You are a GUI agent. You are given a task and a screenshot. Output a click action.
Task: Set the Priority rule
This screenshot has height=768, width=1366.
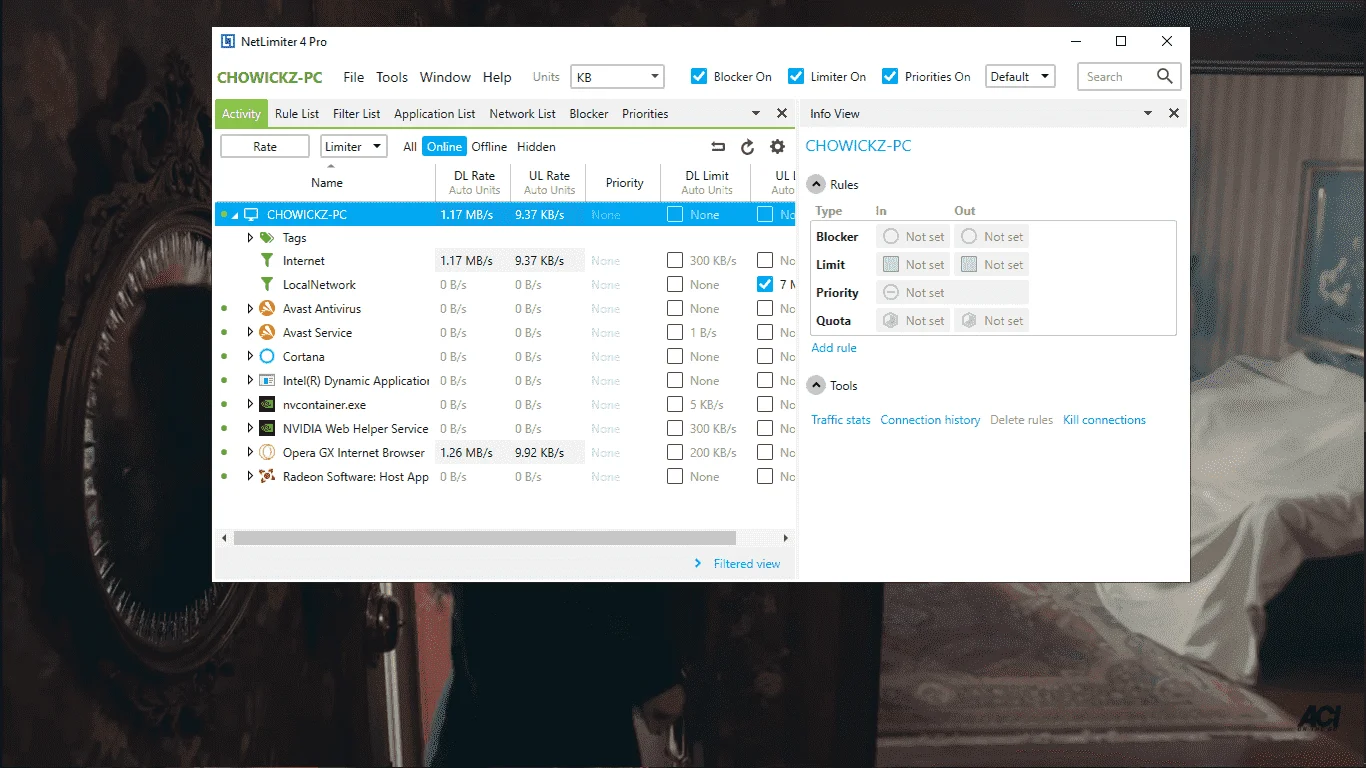953,293
